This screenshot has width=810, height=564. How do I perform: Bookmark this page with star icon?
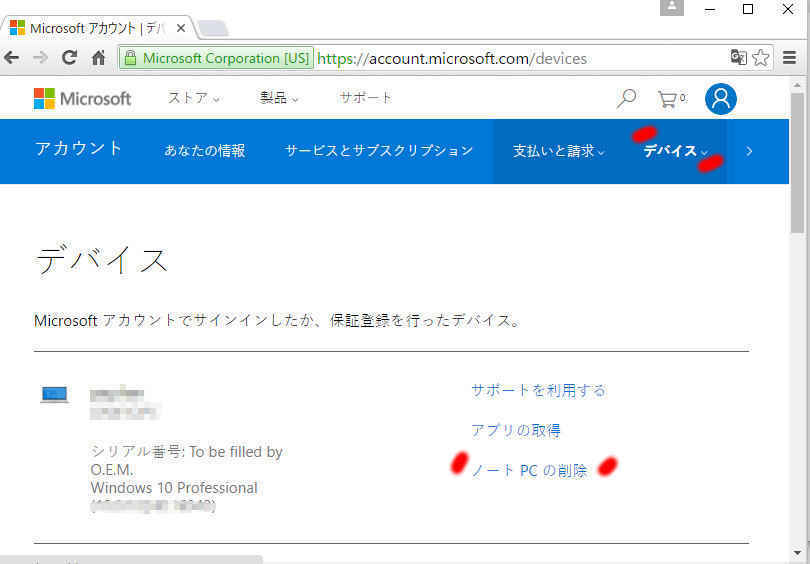760,57
